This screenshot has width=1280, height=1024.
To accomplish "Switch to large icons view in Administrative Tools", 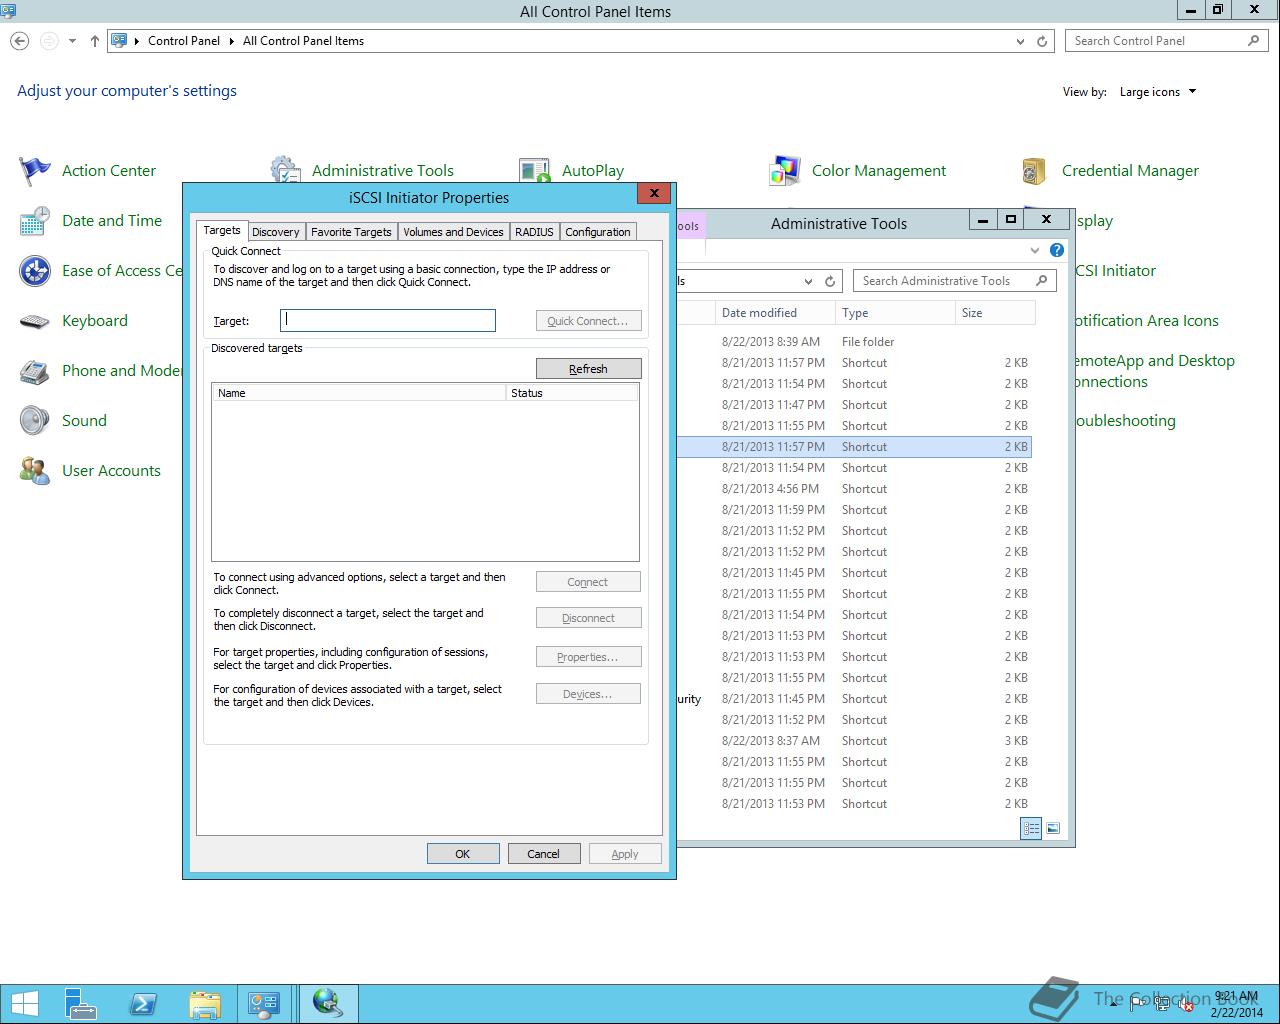I will point(1052,828).
